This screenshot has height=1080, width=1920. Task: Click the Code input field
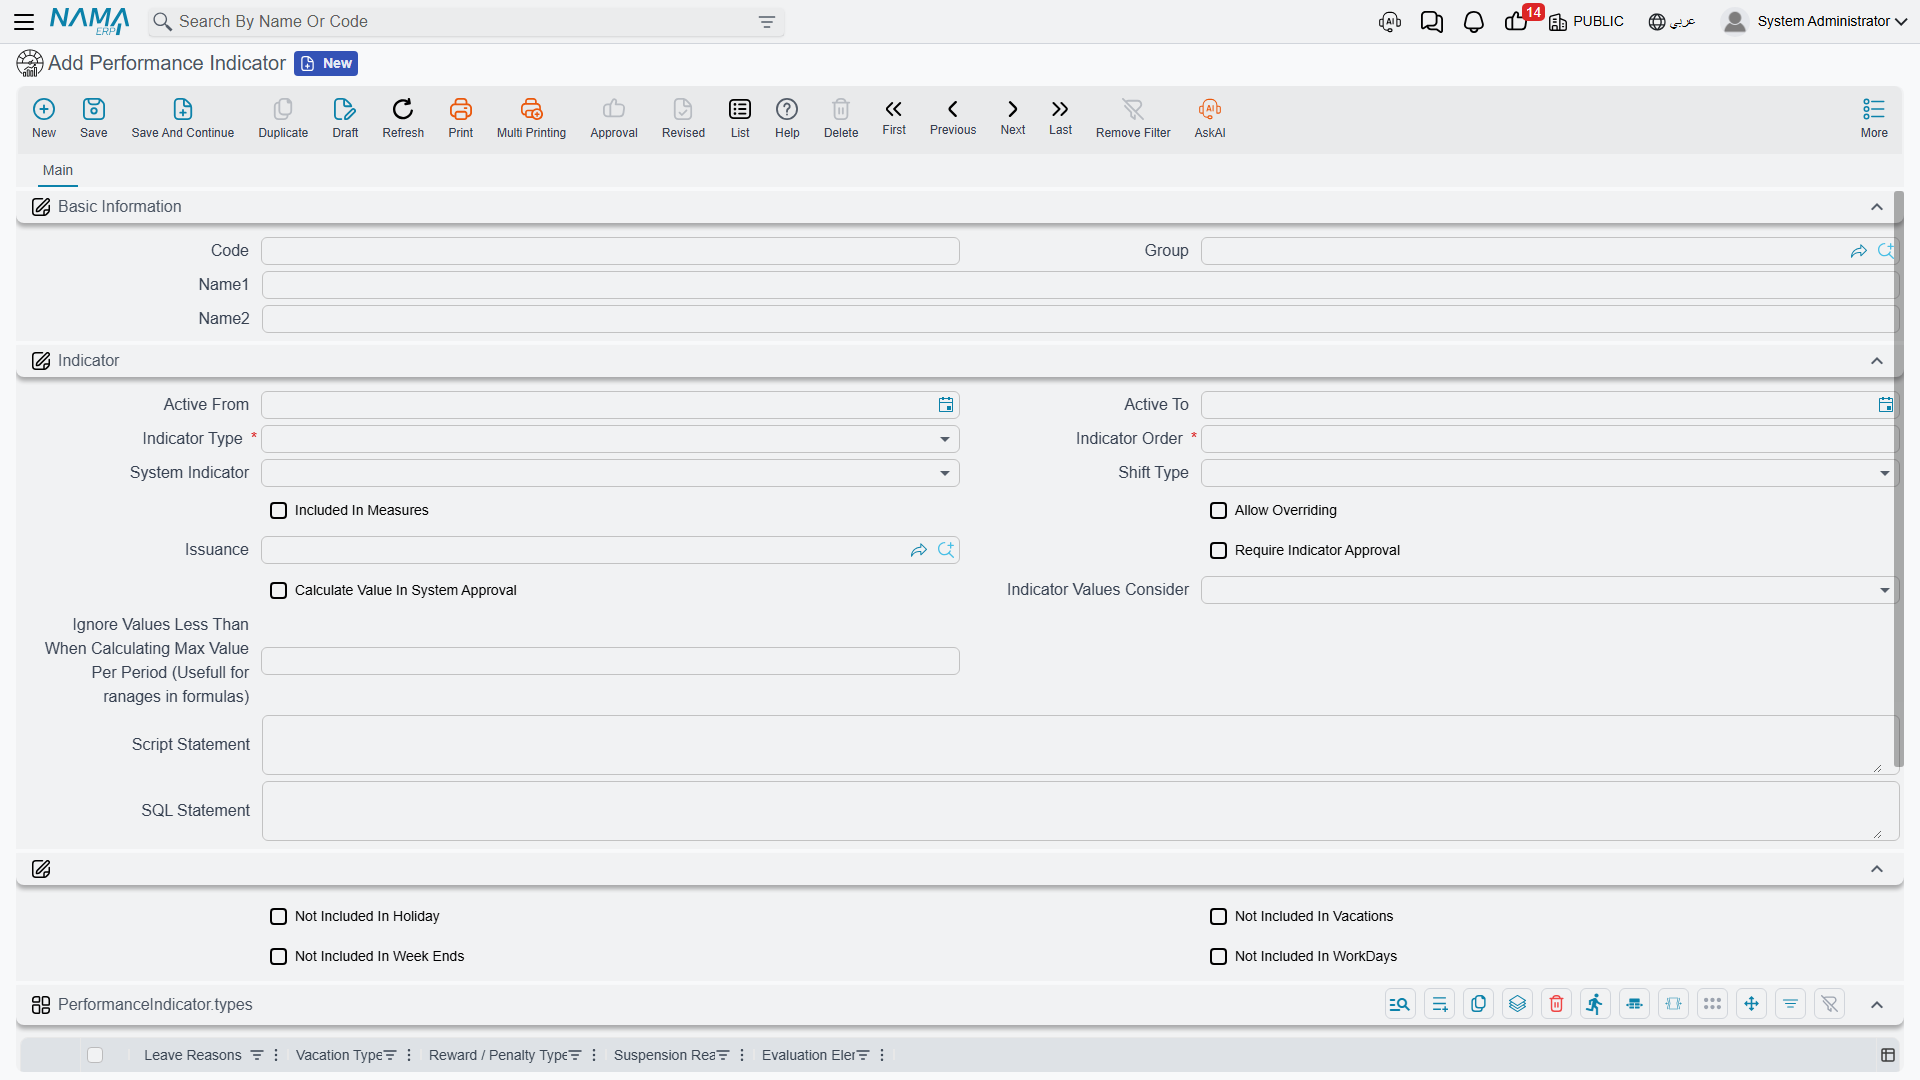[x=610, y=251]
